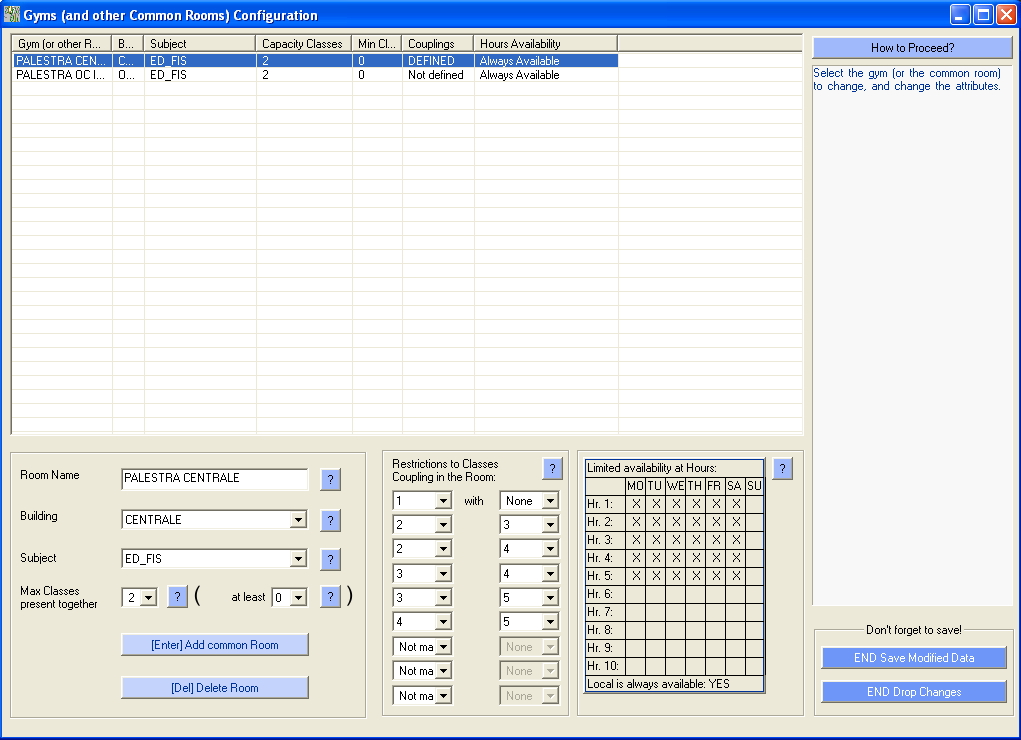Open first coupling dropdown showing 1

(x=443, y=501)
